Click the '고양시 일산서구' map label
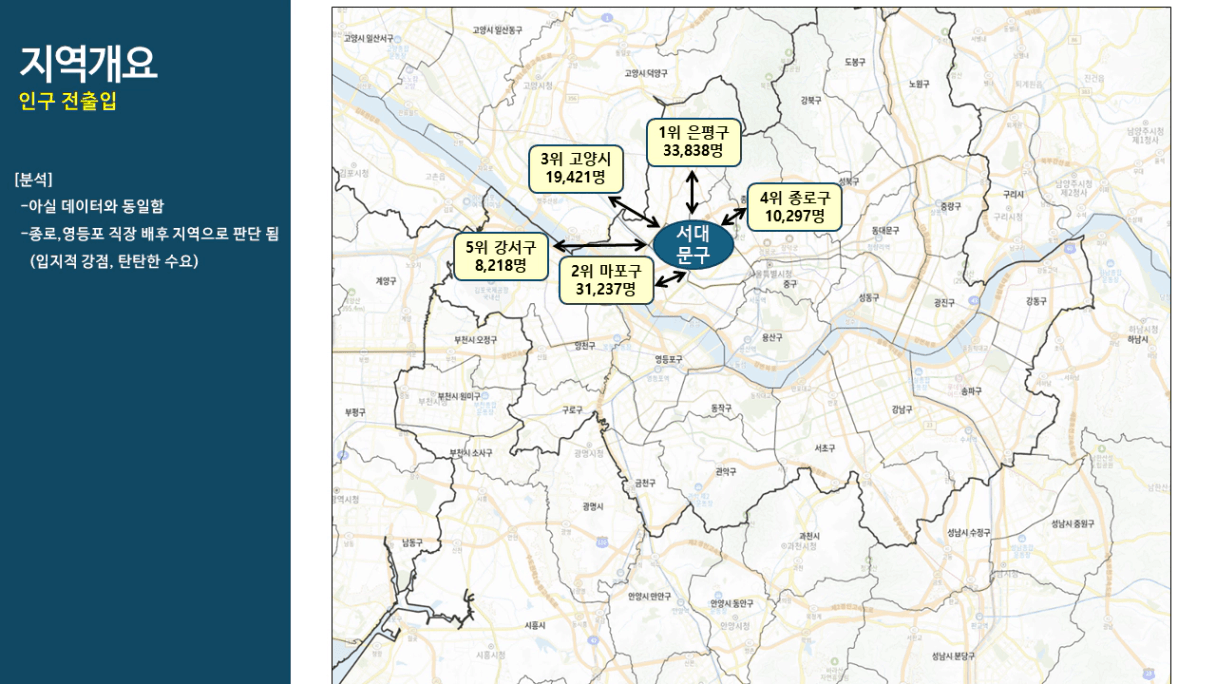 (x=369, y=37)
